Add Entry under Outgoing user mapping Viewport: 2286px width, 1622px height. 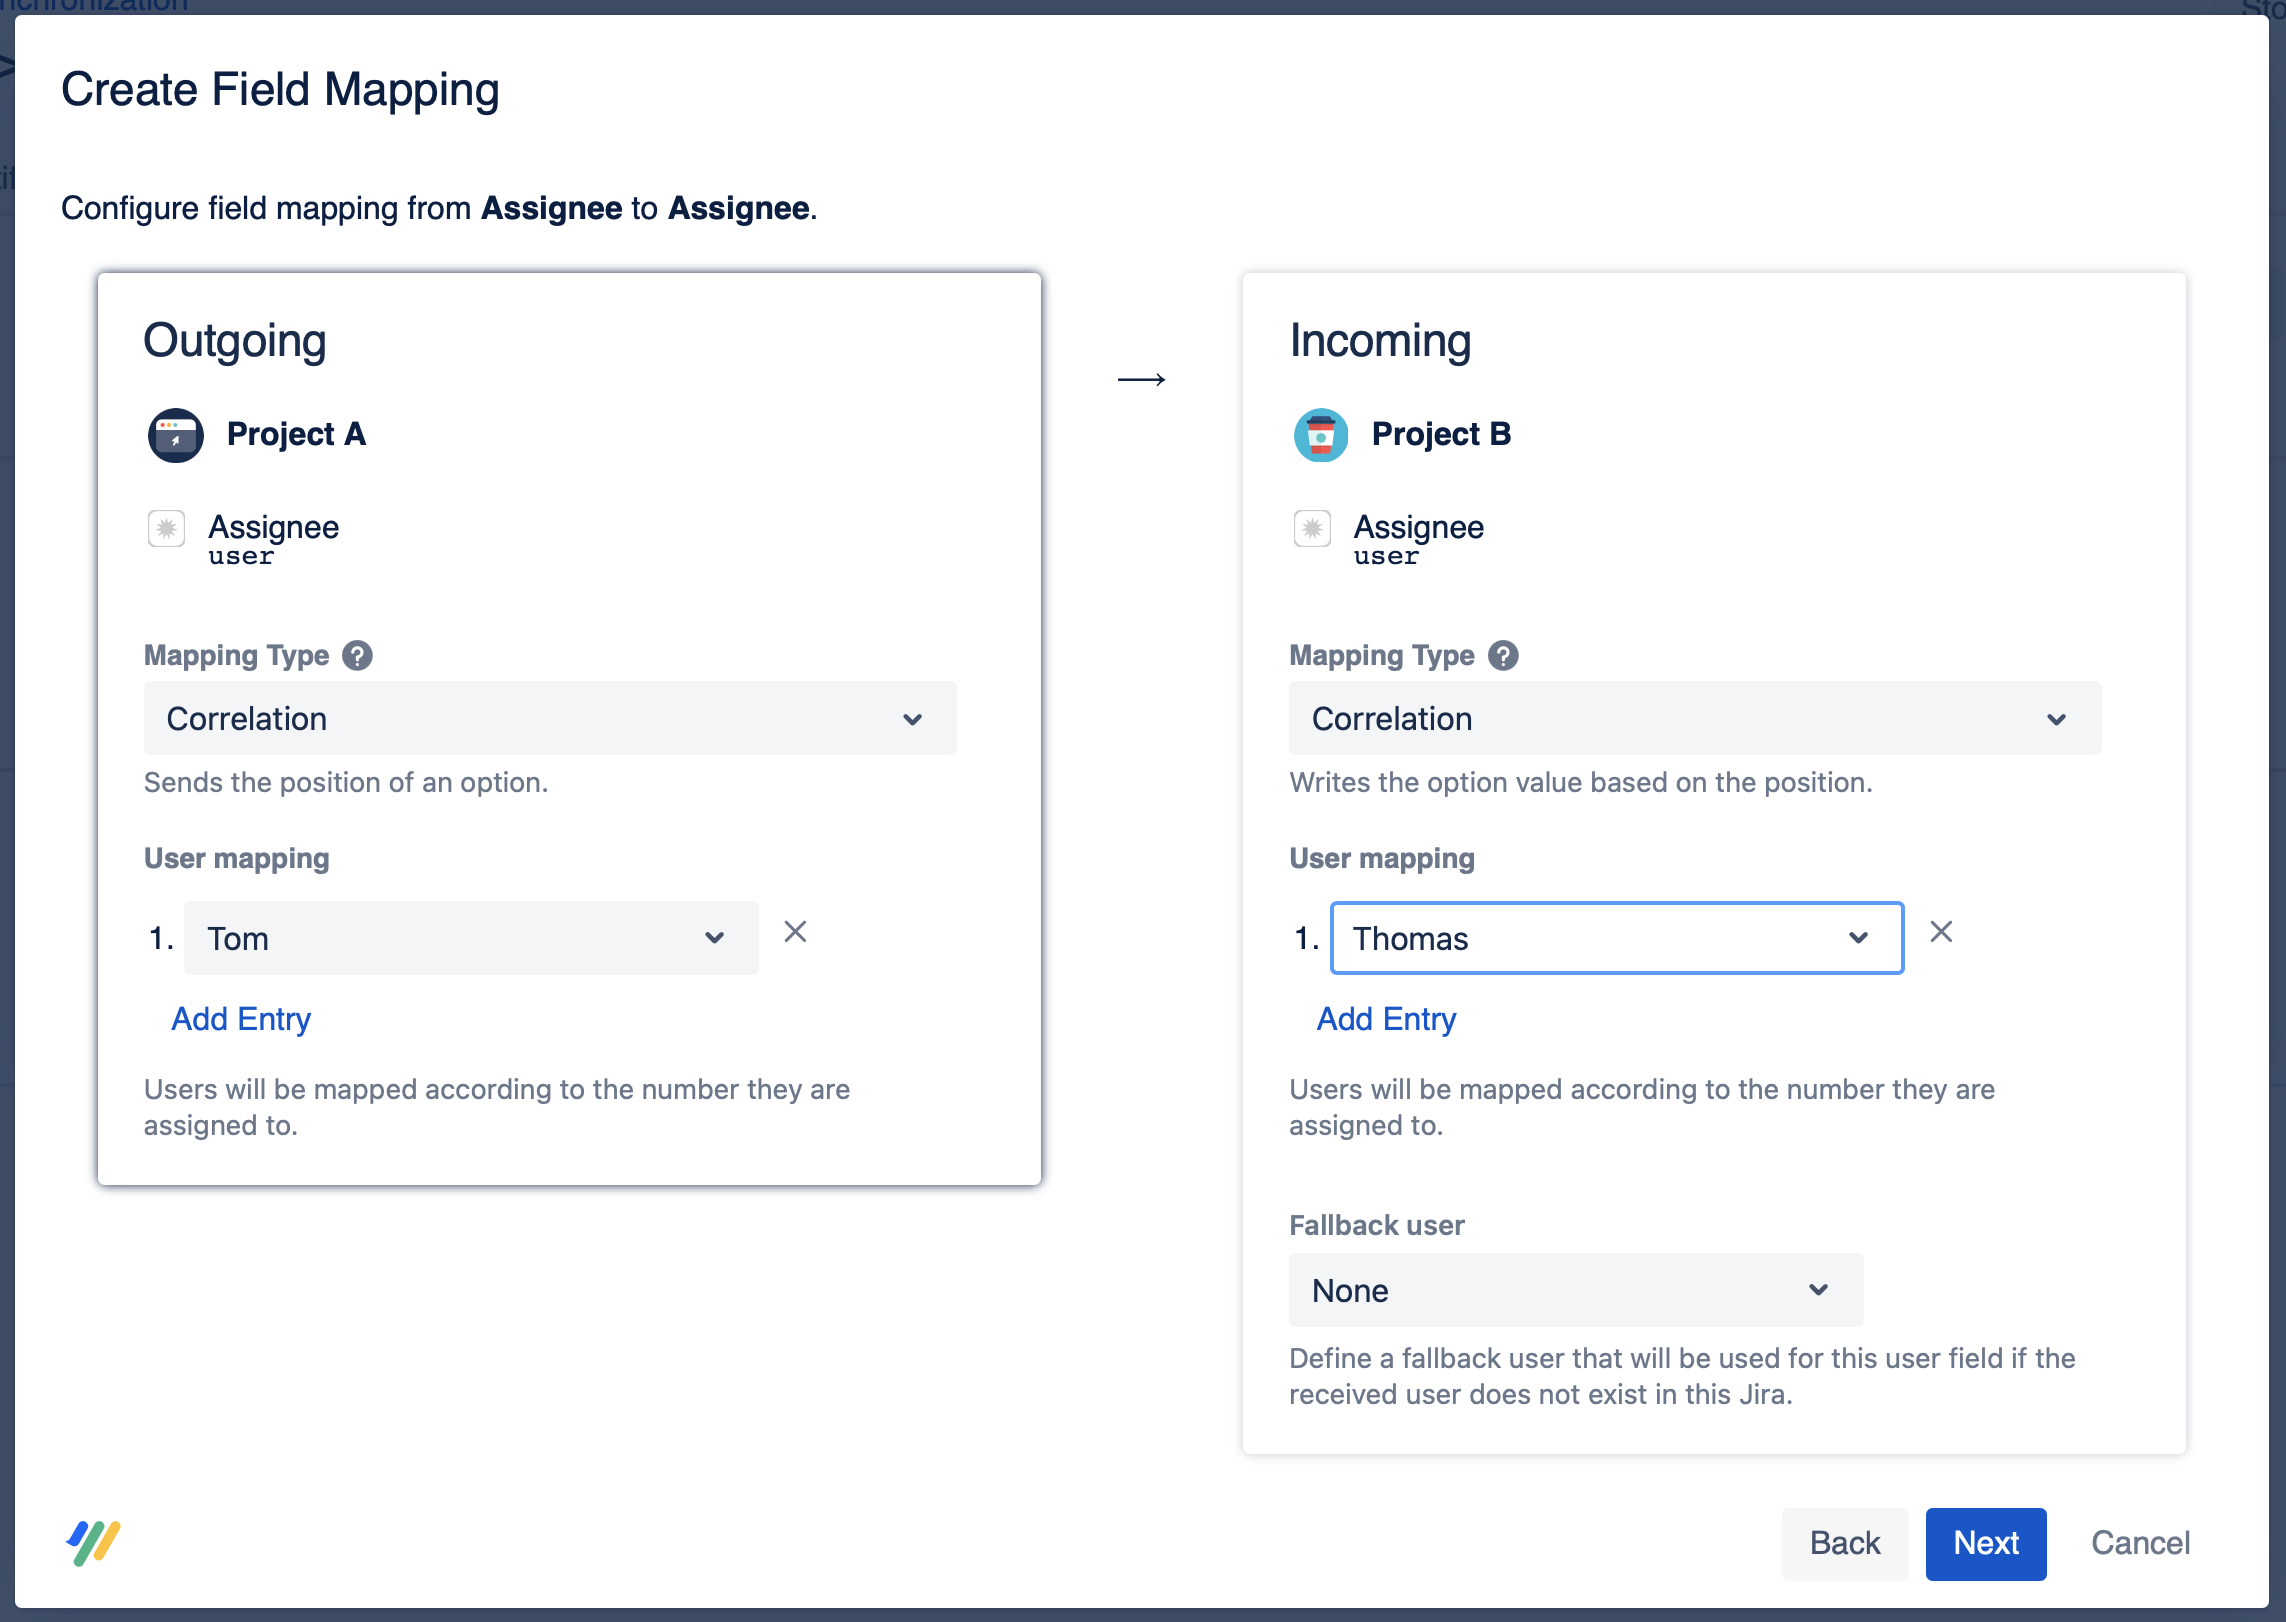pyautogui.click(x=241, y=1019)
